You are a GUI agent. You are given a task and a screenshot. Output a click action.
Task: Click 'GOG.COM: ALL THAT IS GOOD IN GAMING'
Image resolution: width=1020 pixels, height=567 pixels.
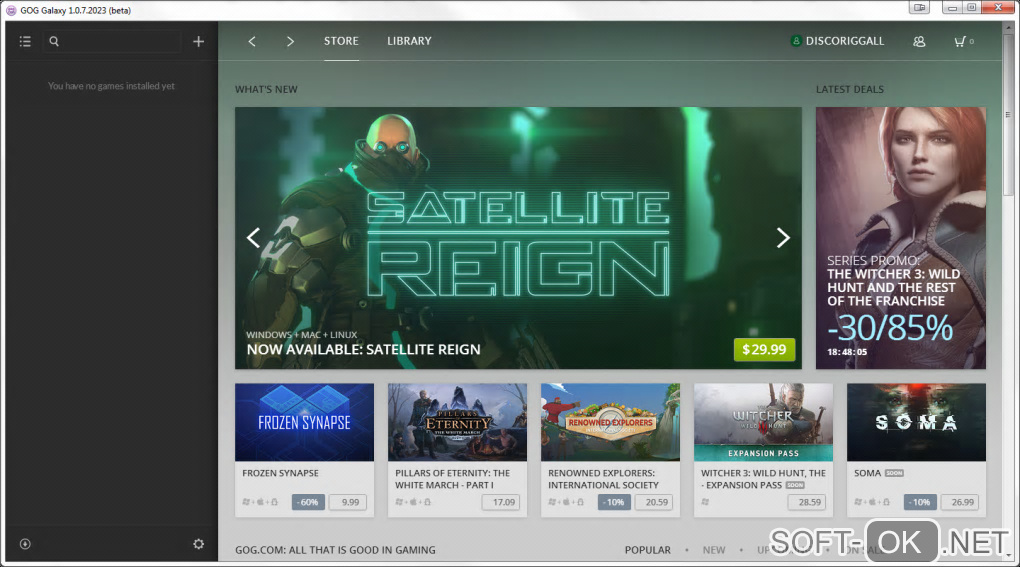click(335, 549)
